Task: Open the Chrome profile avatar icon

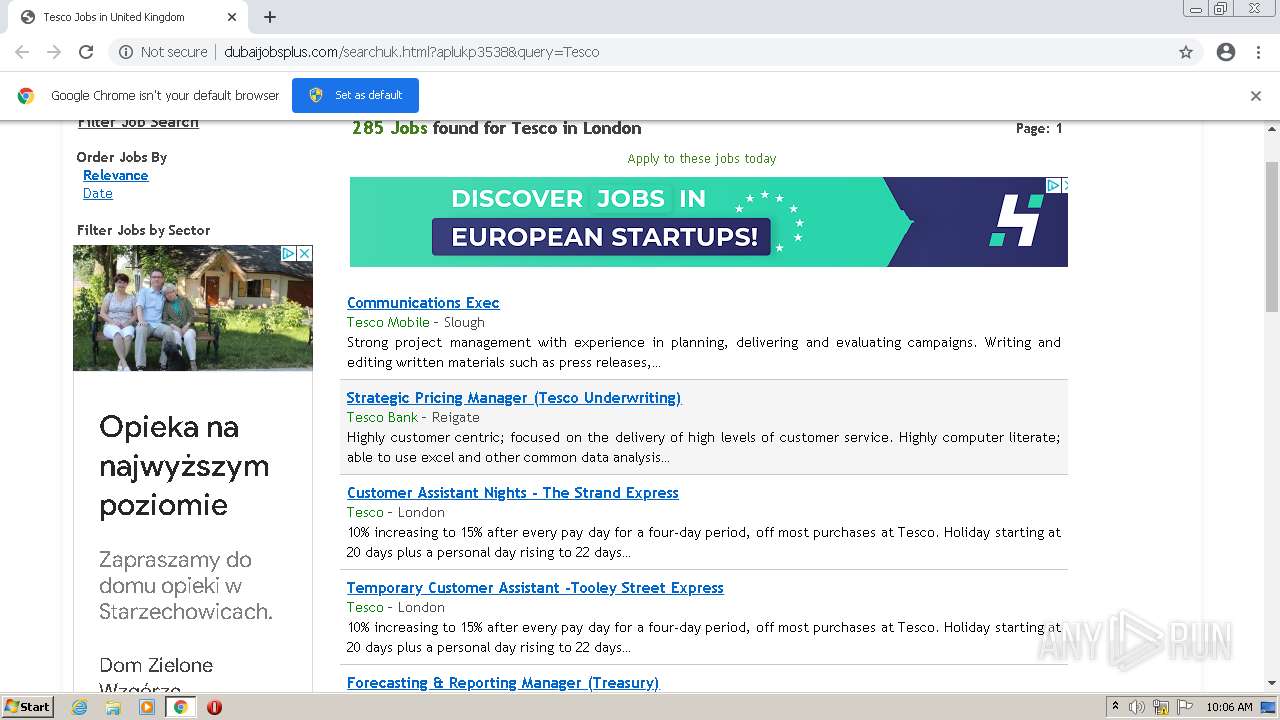Action: [x=1226, y=52]
